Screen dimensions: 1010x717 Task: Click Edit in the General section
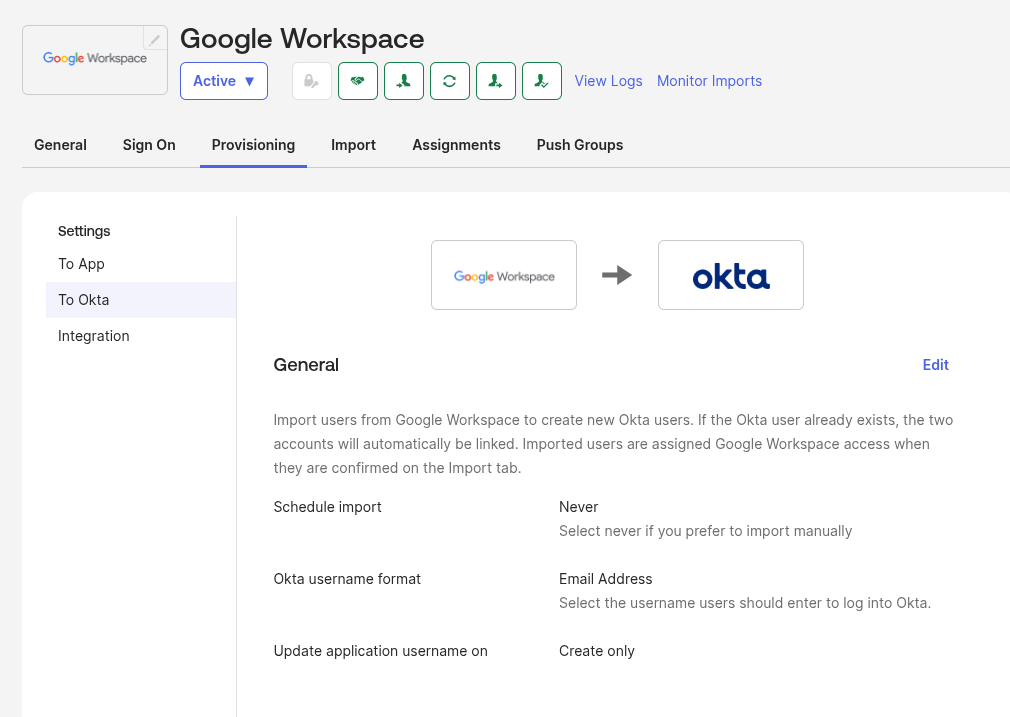[935, 365]
